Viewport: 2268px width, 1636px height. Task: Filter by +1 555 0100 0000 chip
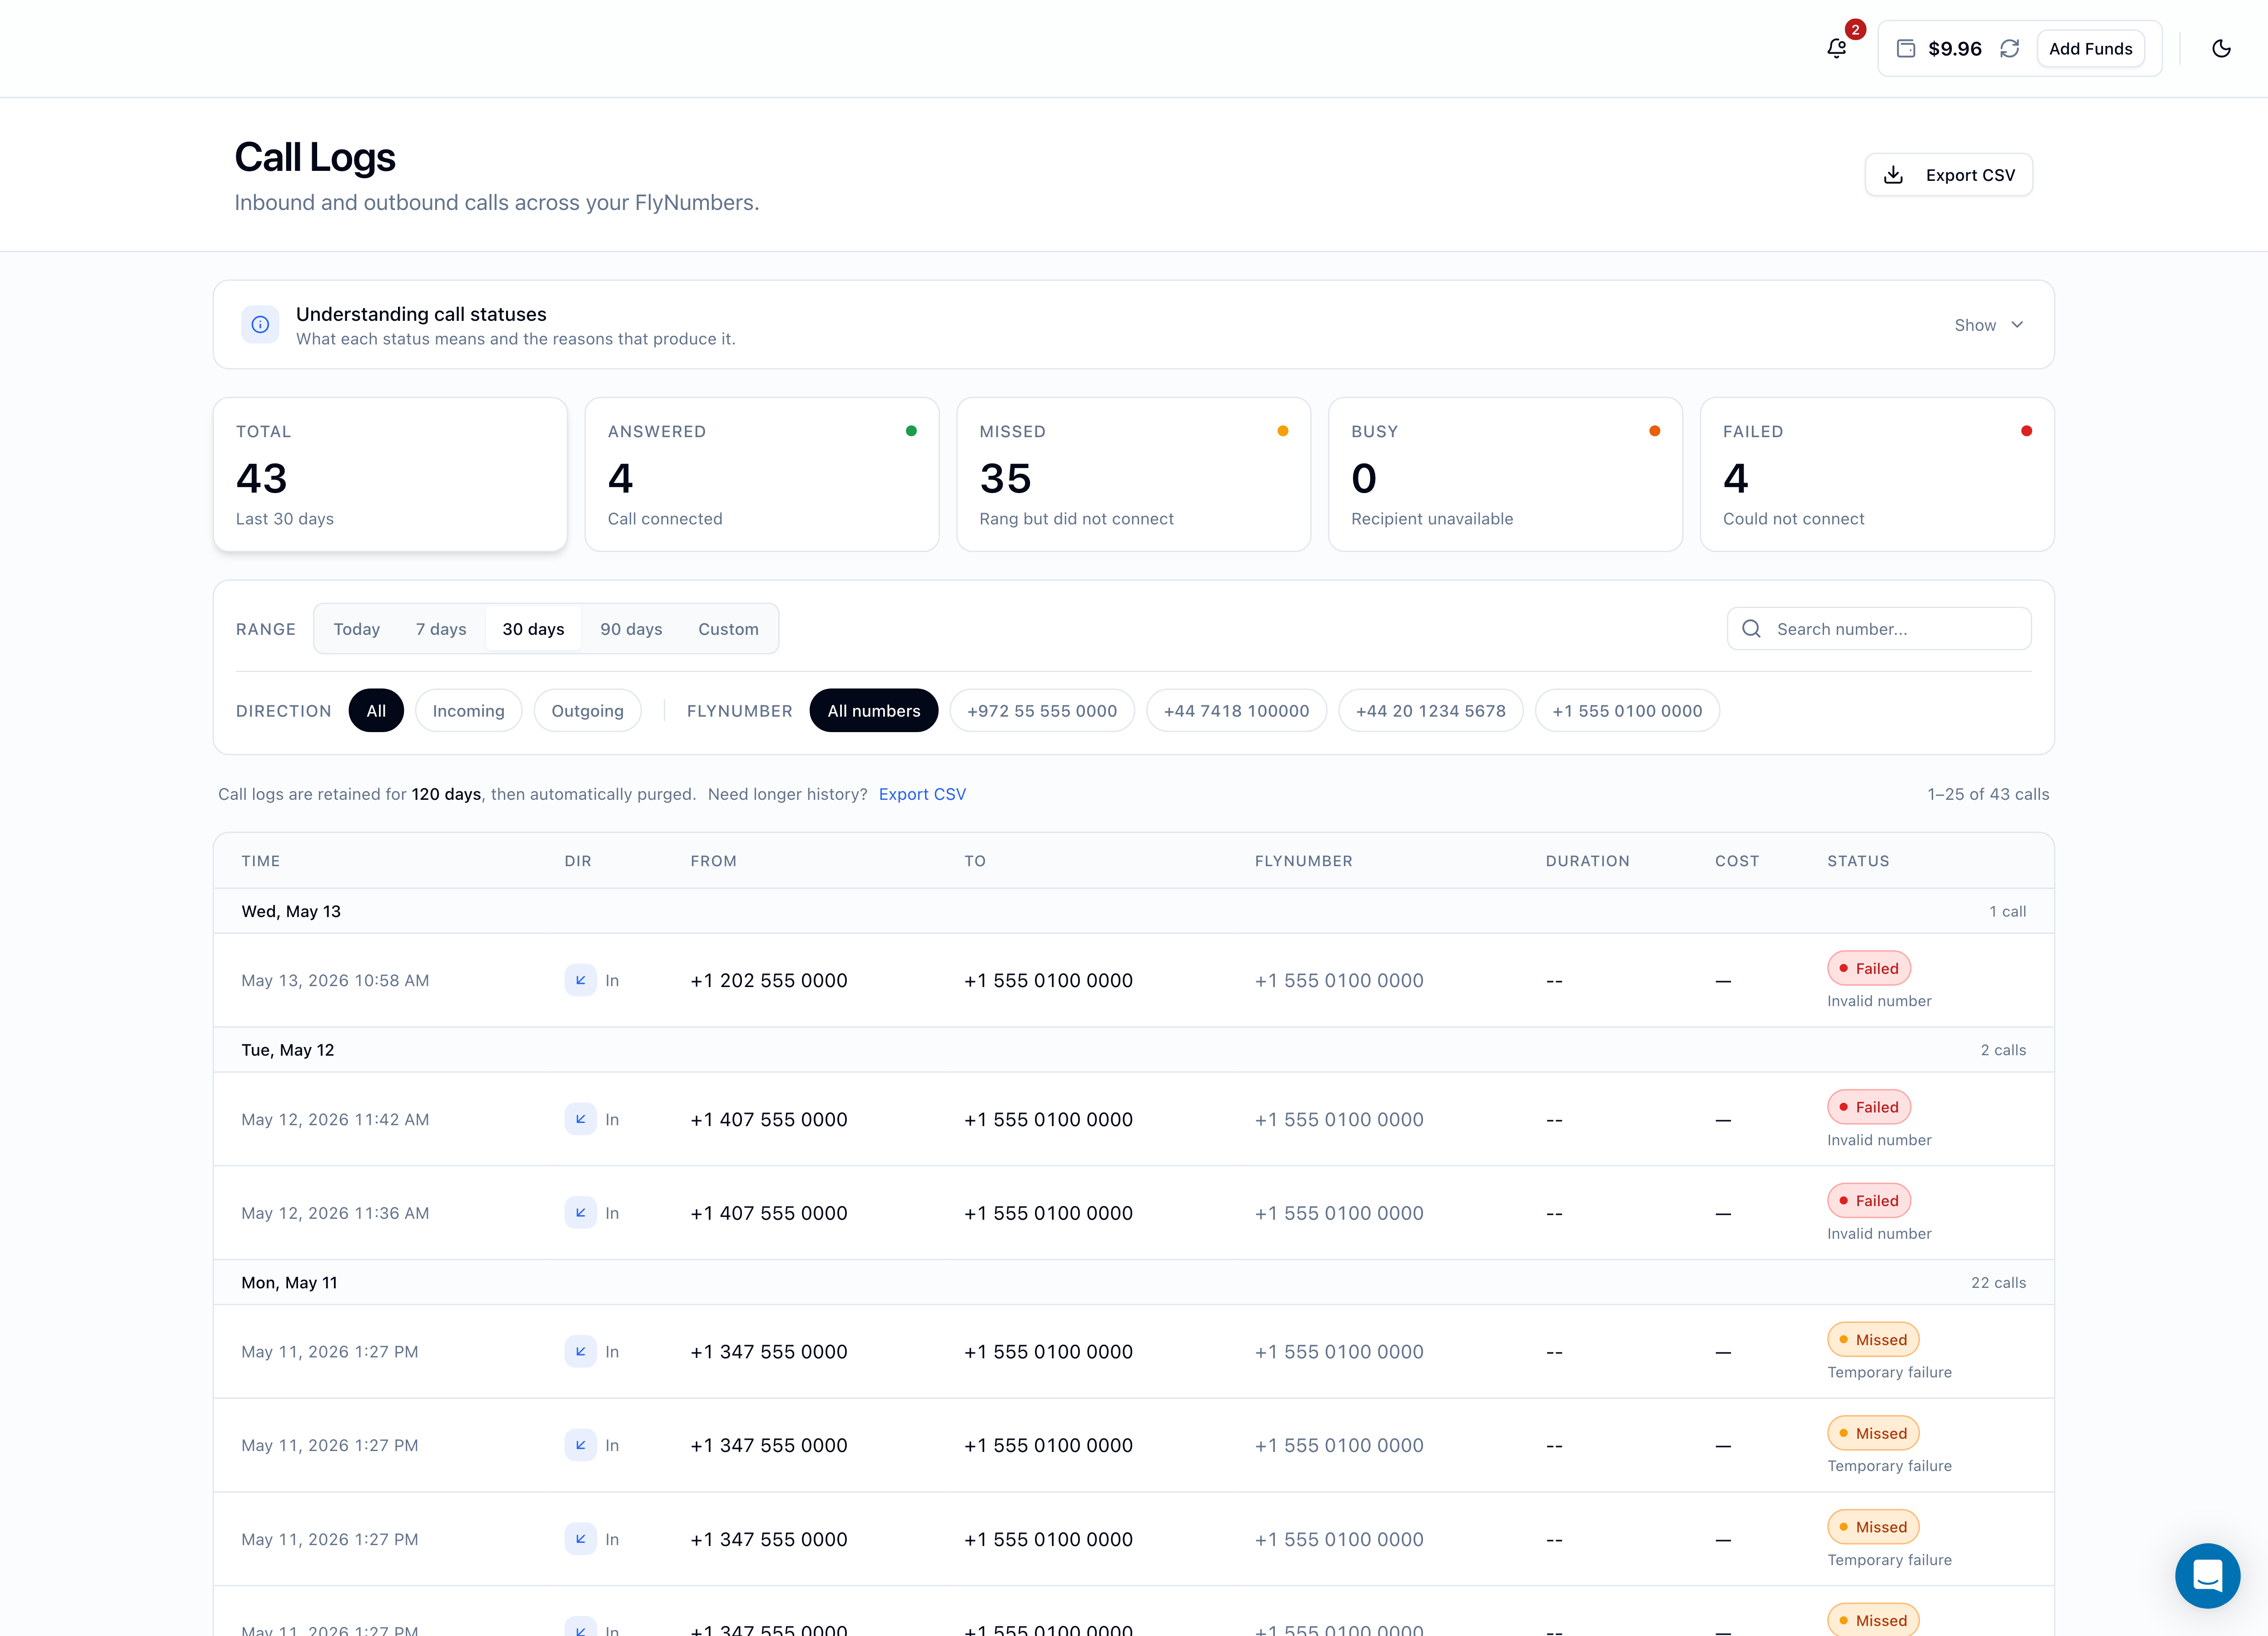coord(1627,711)
